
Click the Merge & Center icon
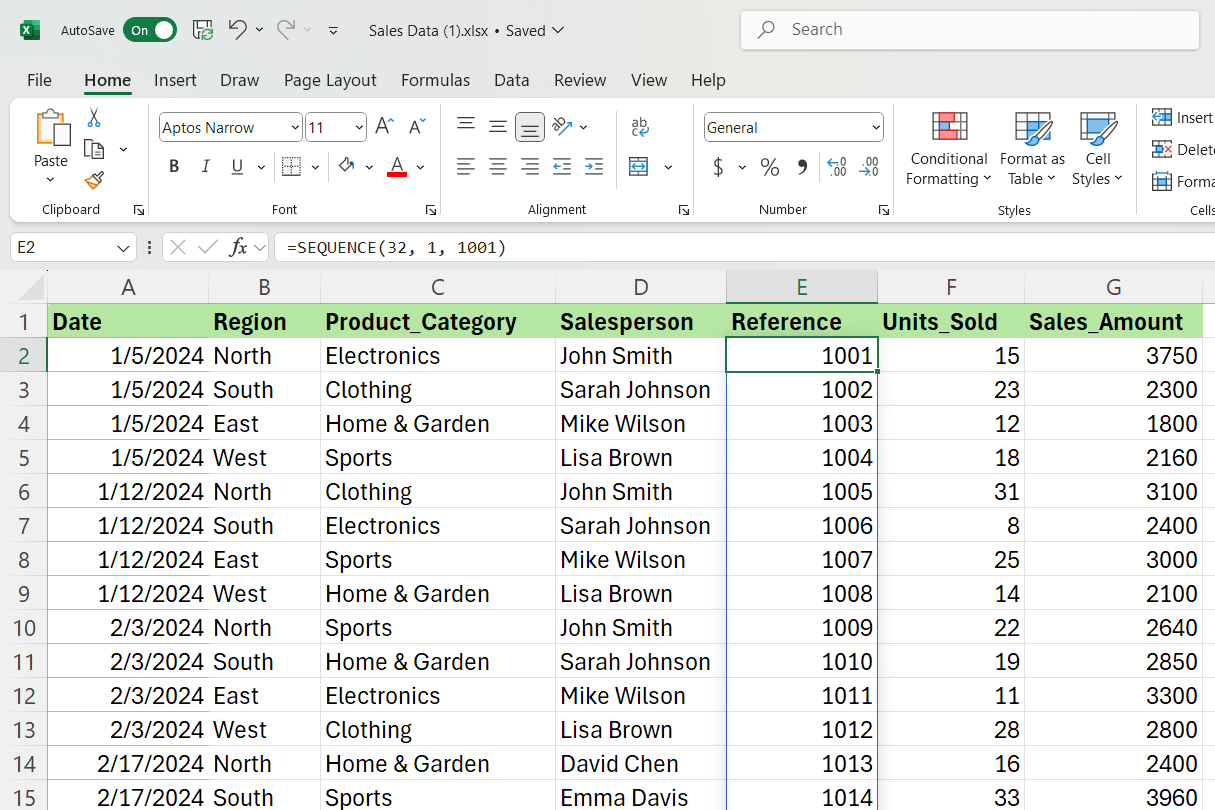point(639,167)
